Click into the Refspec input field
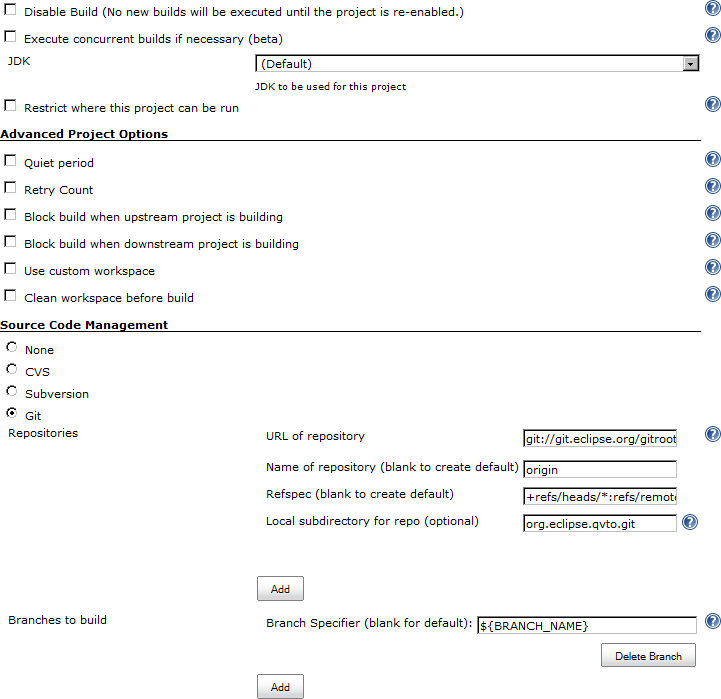This screenshot has height=699, width=721. click(x=600, y=497)
